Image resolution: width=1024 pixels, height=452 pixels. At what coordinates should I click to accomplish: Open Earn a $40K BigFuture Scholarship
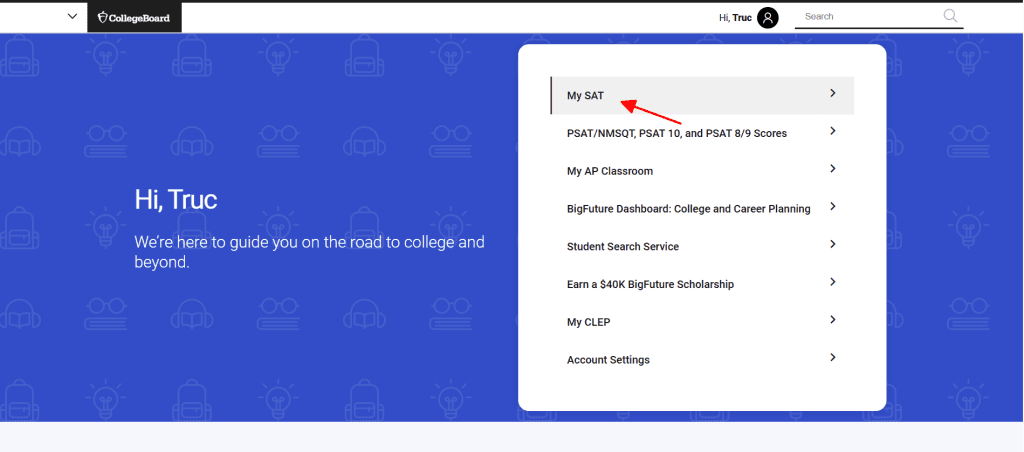(703, 284)
